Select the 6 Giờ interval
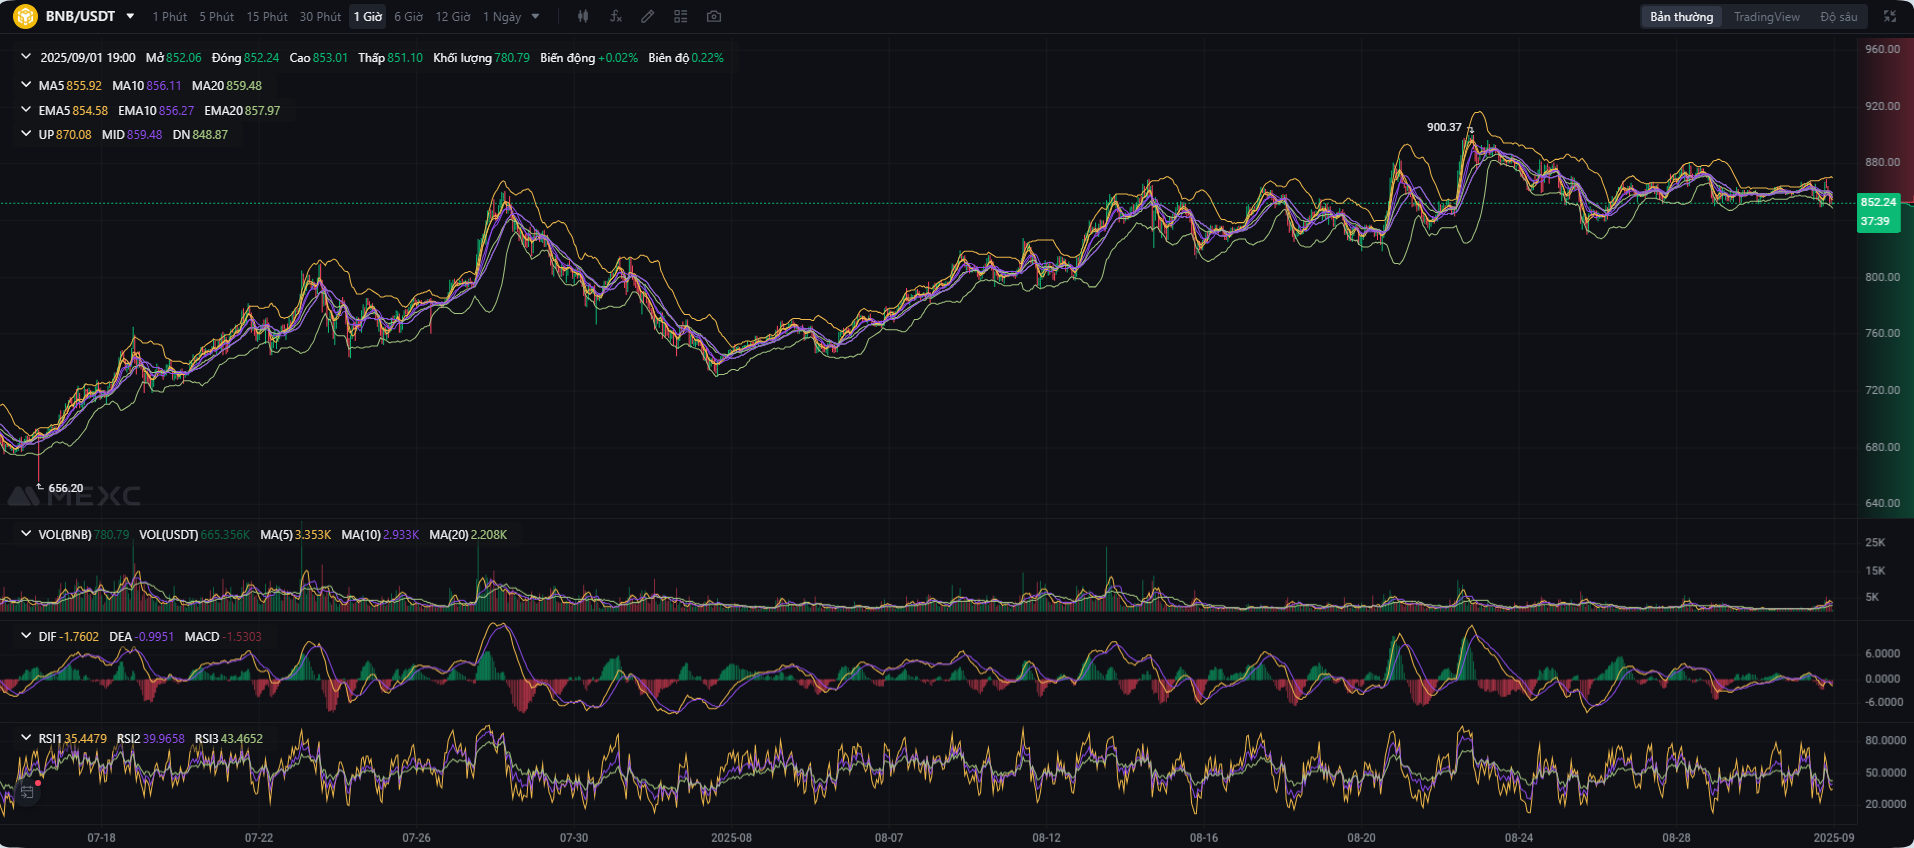Screen dimensions: 1914x848 click(x=408, y=17)
